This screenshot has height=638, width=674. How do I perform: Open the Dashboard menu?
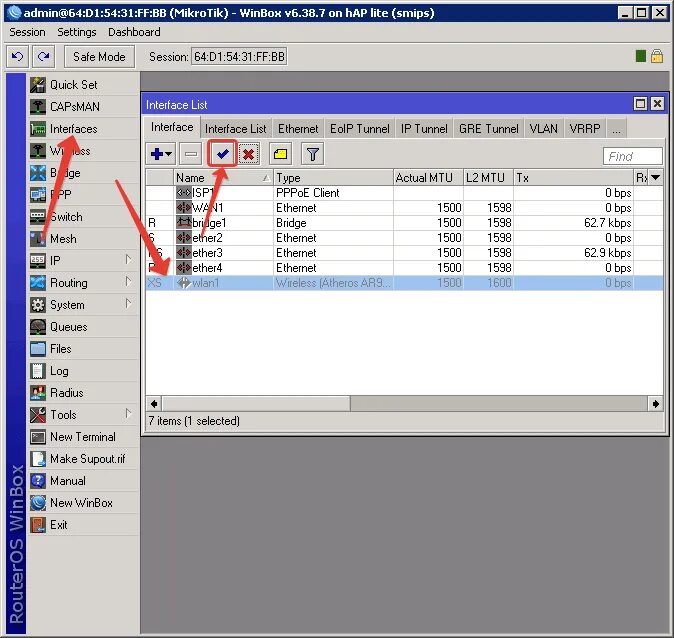[x=134, y=32]
